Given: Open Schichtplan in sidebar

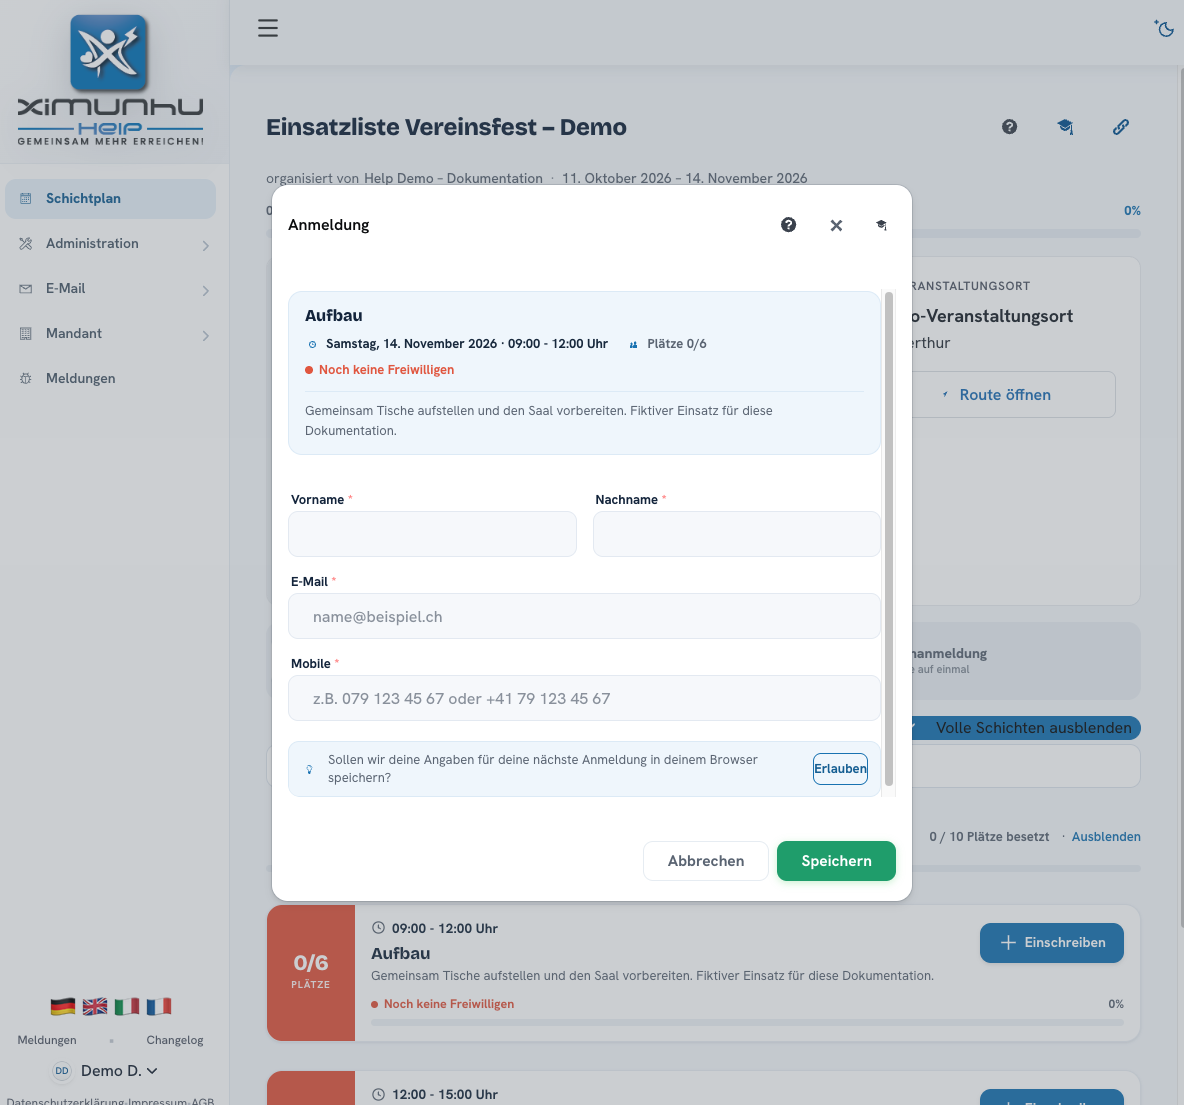Looking at the screenshot, I should coord(110,199).
